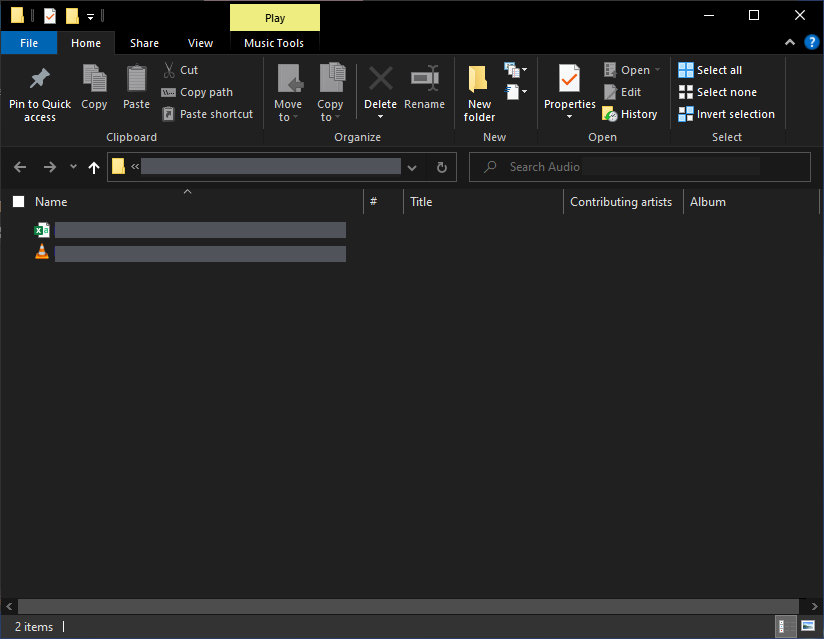
Task: Switch to the Share ribbon tab
Action: click(x=144, y=43)
